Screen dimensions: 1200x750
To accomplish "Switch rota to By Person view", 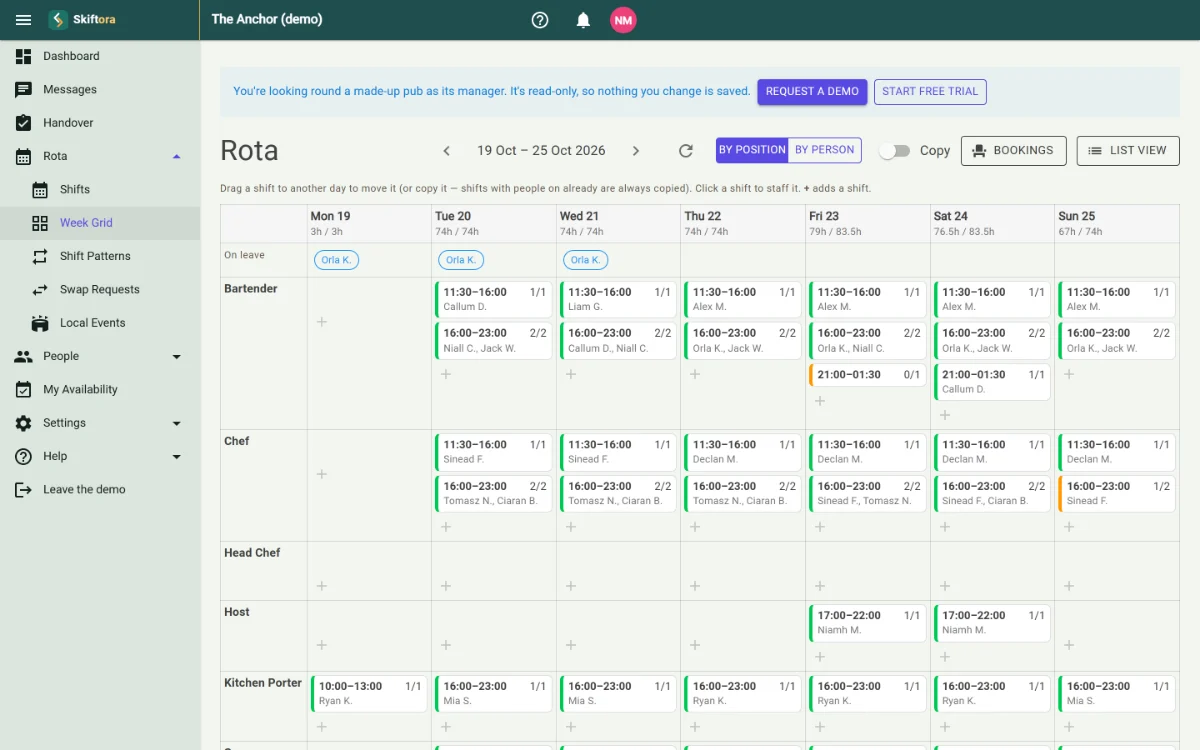I will 825,150.
